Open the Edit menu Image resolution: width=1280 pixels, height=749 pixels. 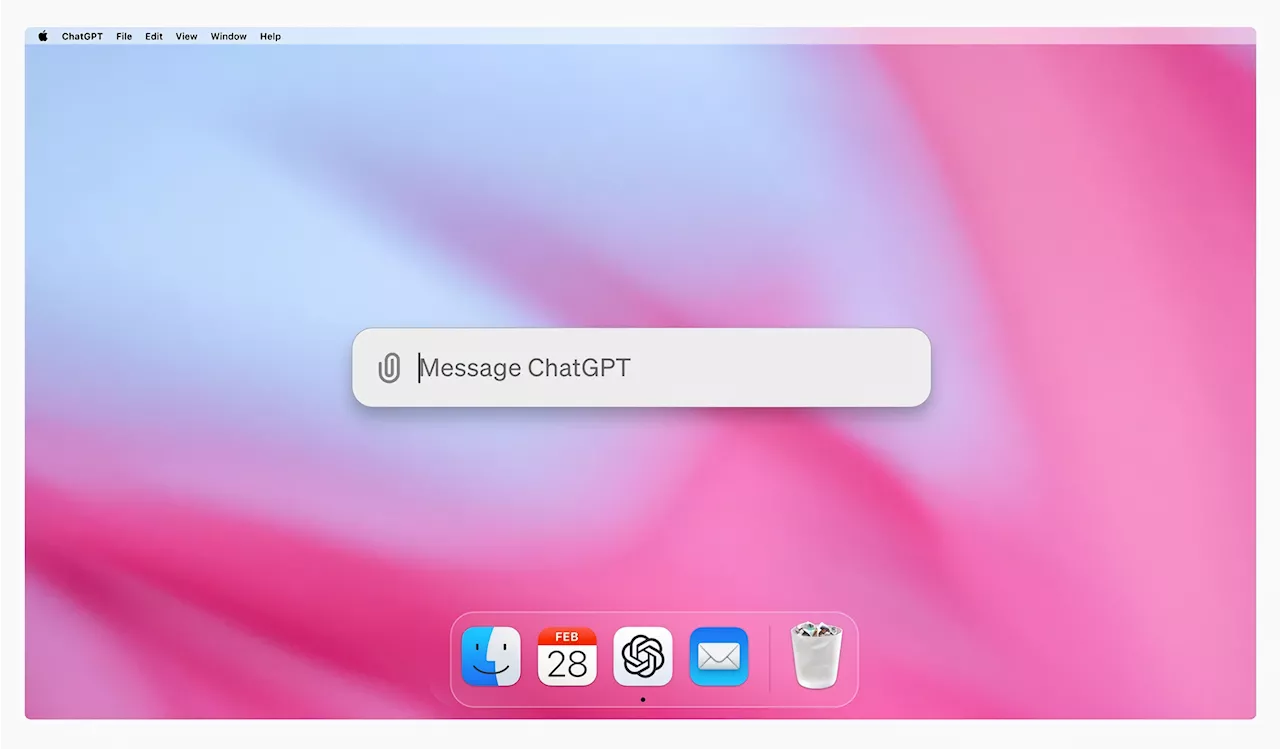tap(154, 36)
